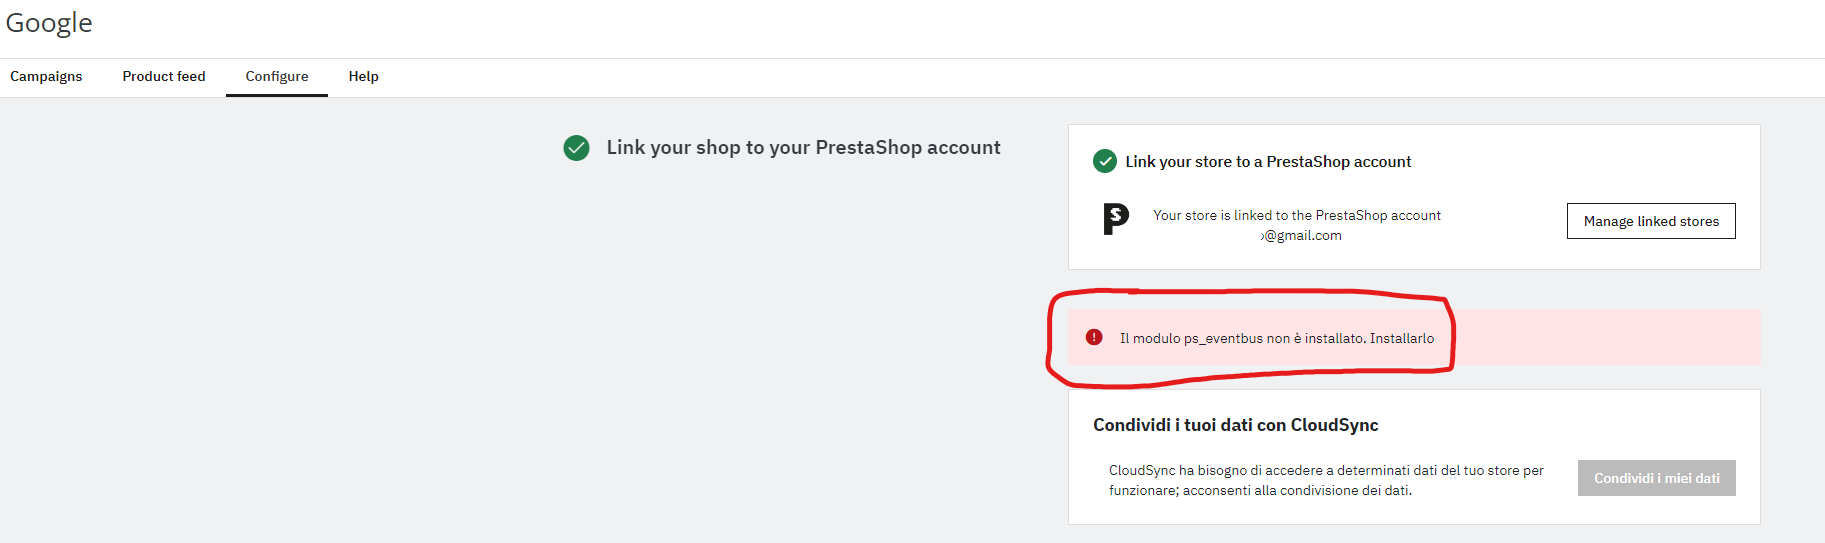1825x543 pixels.
Task: Click the green checkmark in the store card
Action: 1105,161
